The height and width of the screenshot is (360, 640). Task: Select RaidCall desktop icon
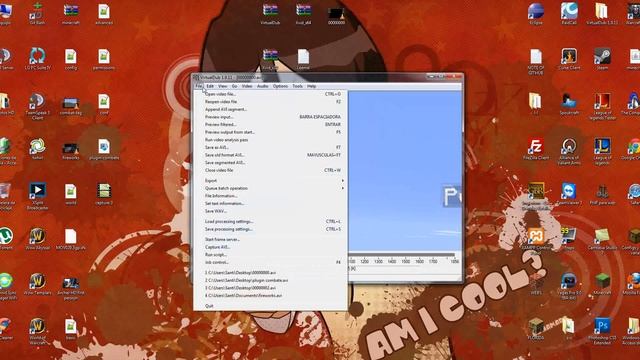[569, 14]
